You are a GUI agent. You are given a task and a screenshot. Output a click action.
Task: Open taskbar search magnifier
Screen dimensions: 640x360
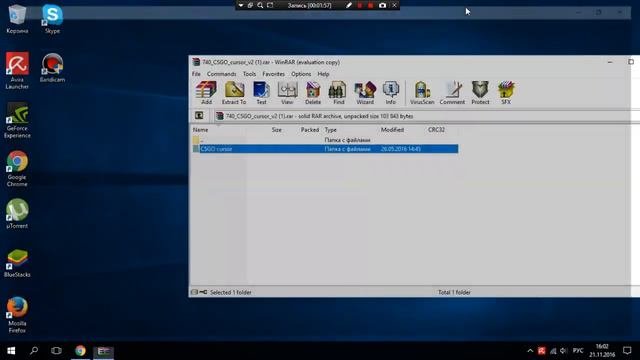[34, 351]
